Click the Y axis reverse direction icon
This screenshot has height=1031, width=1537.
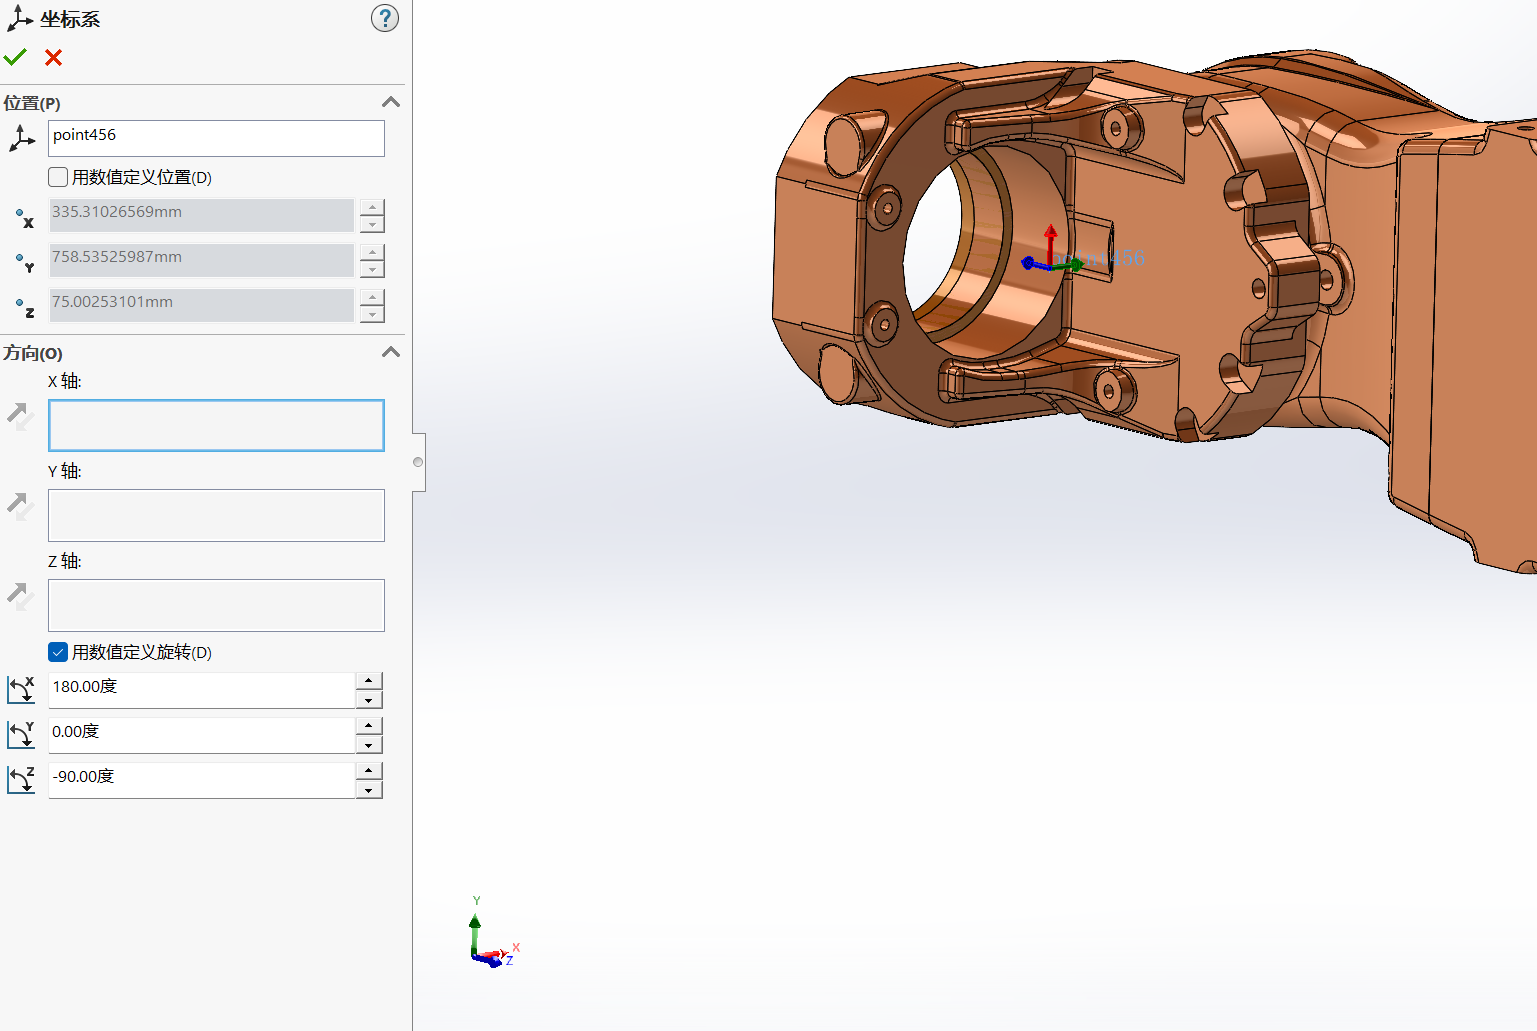click(x=20, y=505)
